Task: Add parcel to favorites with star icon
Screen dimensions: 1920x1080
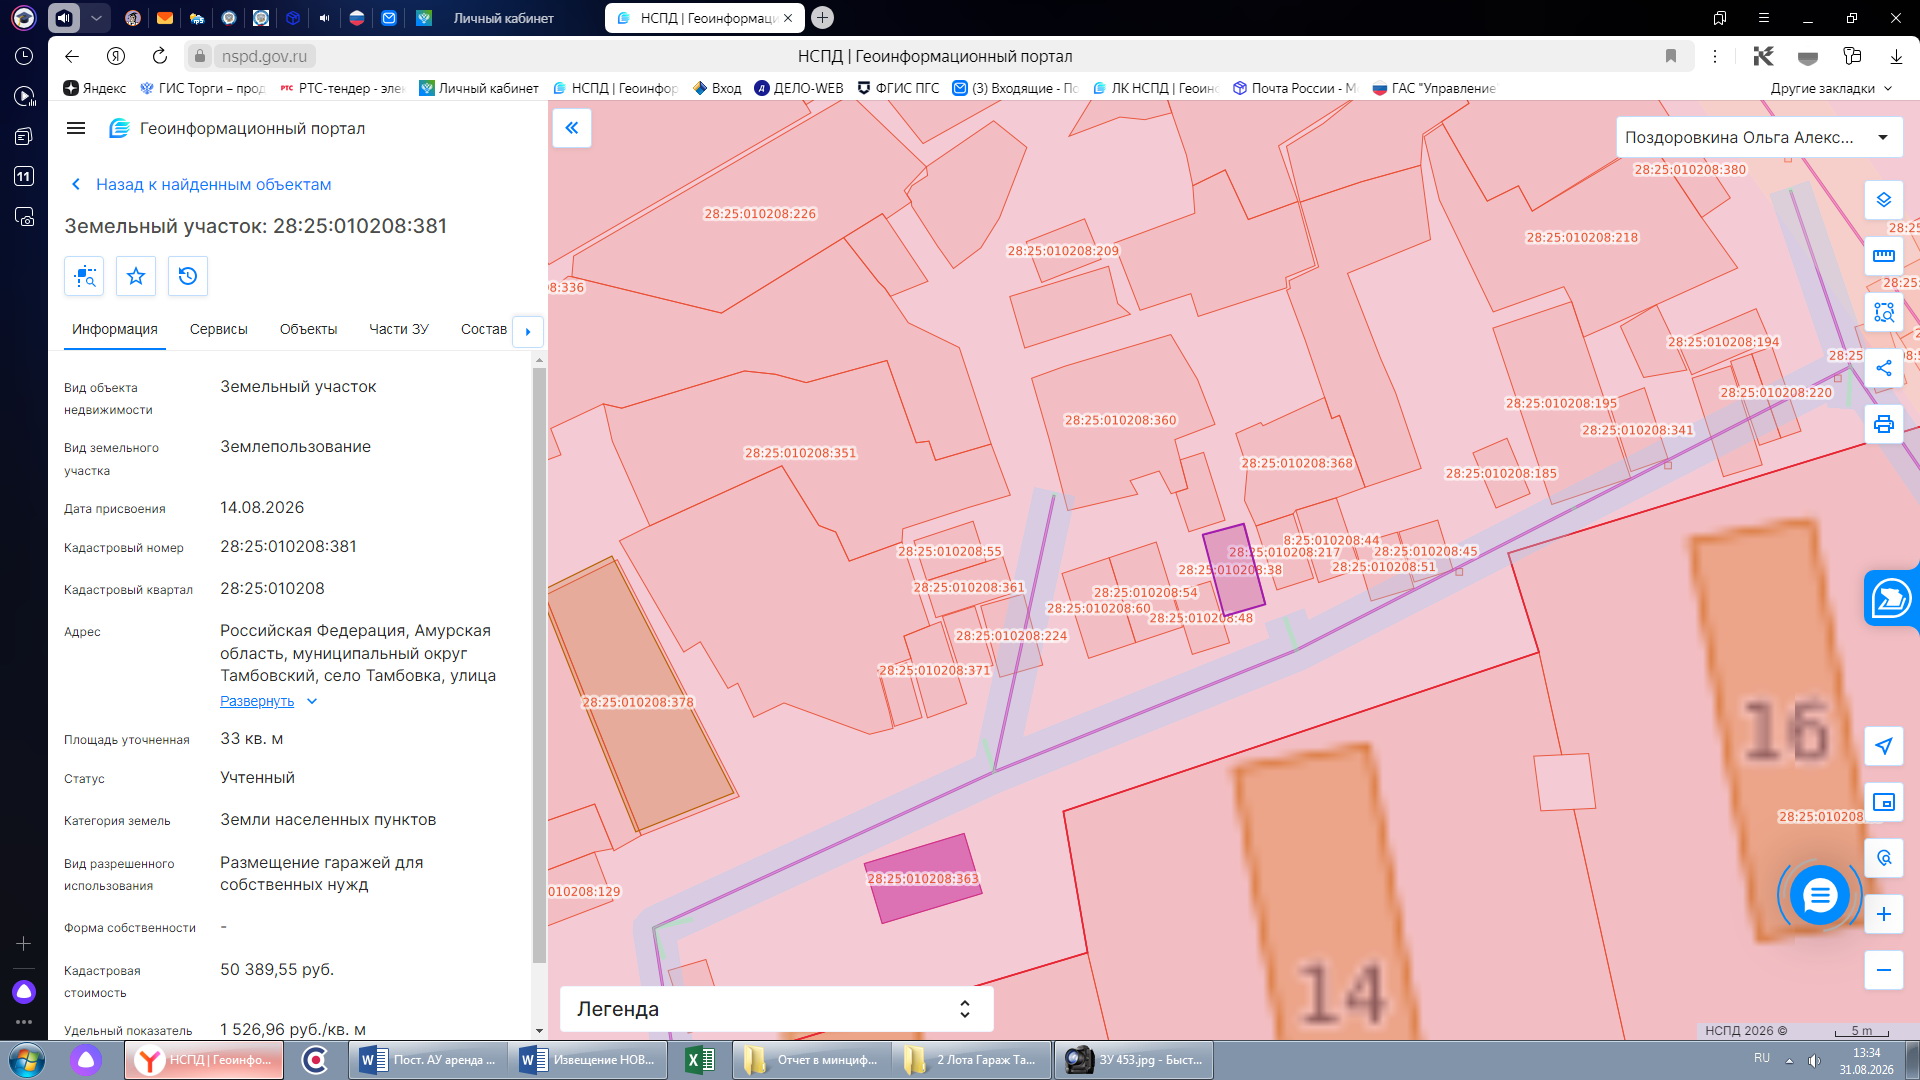Action: pyautogui.click(x=136, y=276)
